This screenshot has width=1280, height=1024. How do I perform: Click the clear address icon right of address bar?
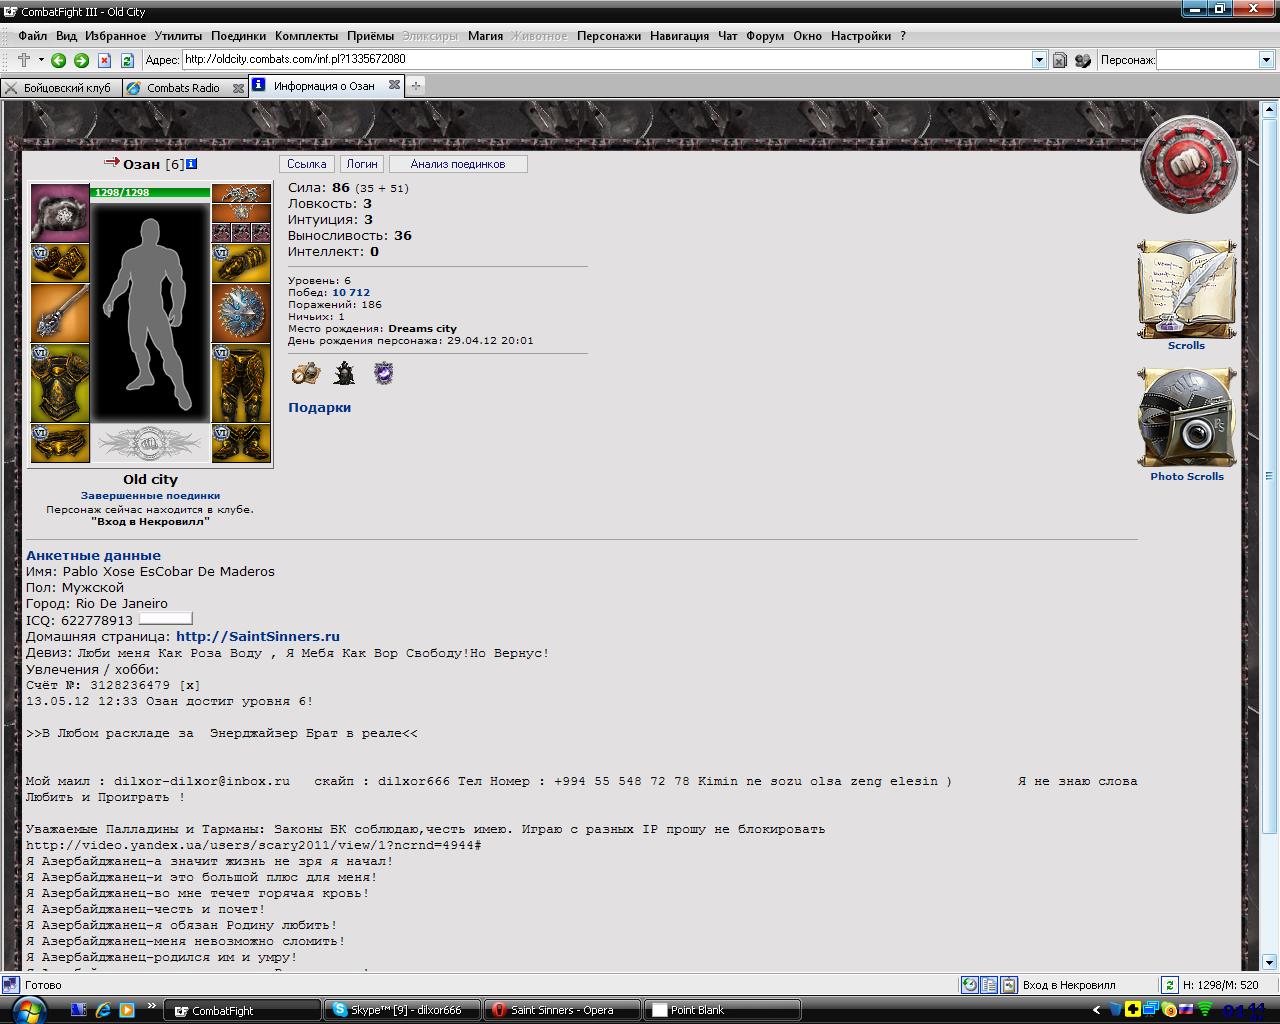[x=1060, y=60]
